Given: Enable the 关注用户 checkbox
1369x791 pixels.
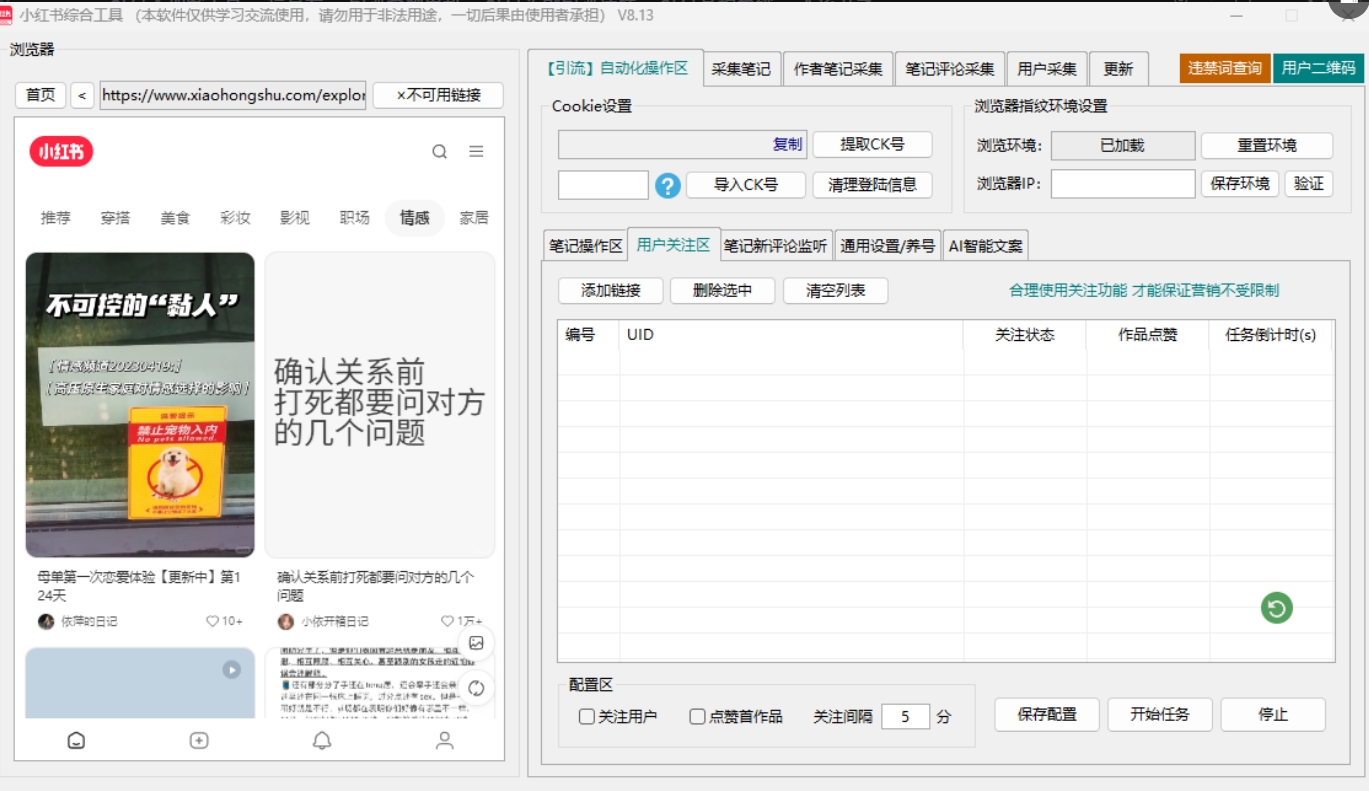Looking at the screenshot, I should pyautogui.click(x=587, y=717).
